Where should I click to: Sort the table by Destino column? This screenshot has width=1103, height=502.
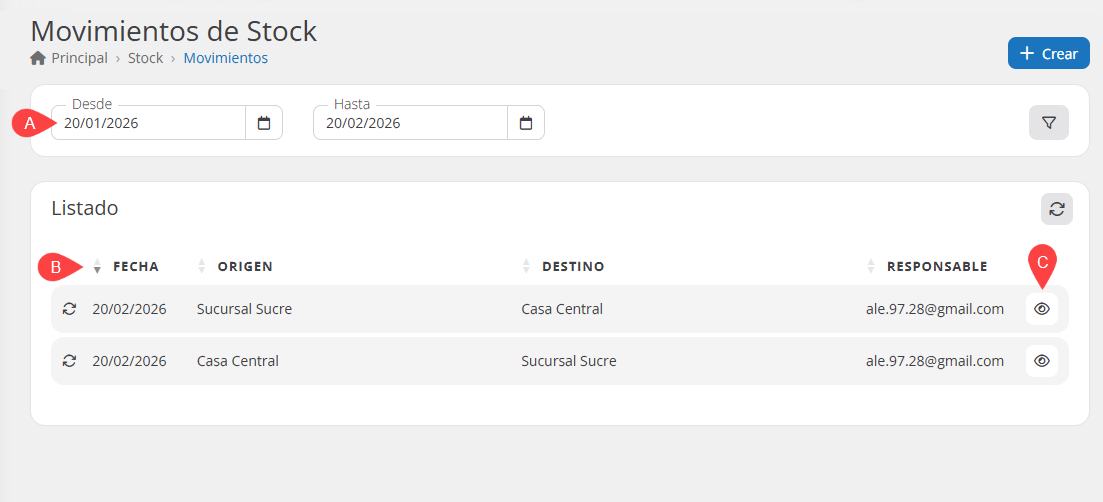click(572, 266)
